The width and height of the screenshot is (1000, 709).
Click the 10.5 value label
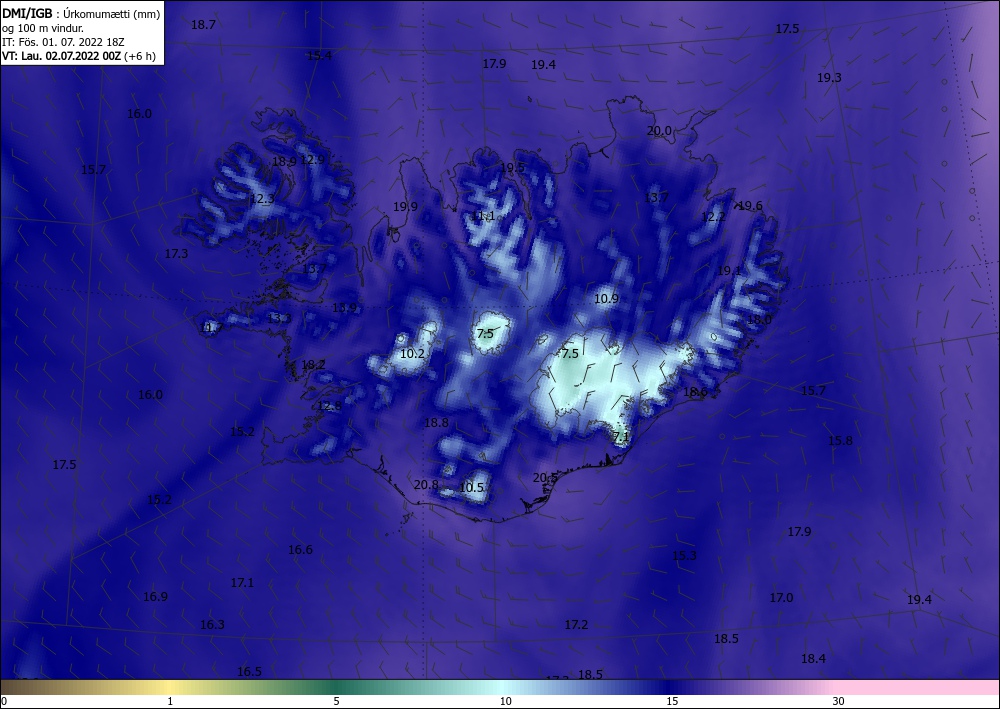(472, 488)
